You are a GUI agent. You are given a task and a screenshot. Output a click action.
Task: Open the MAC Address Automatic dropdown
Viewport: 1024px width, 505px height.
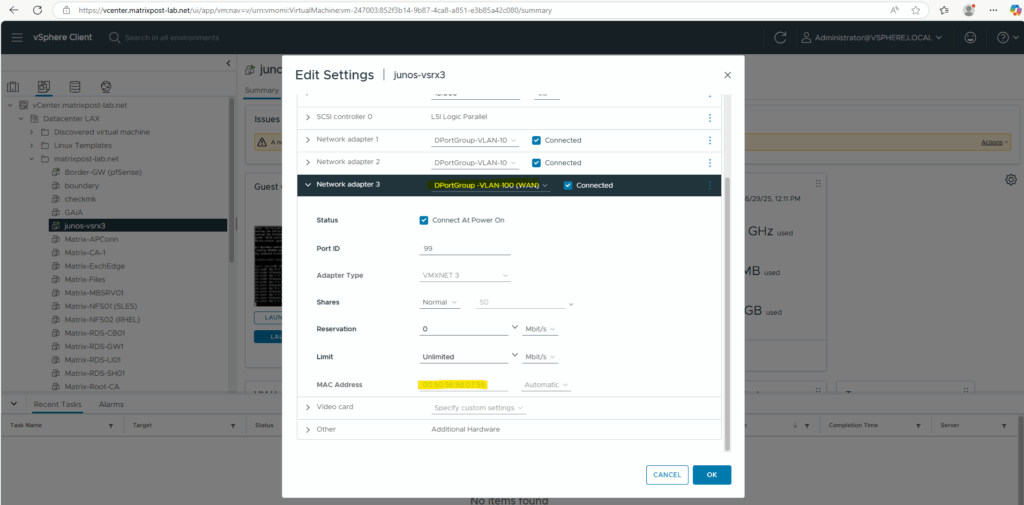547,385
